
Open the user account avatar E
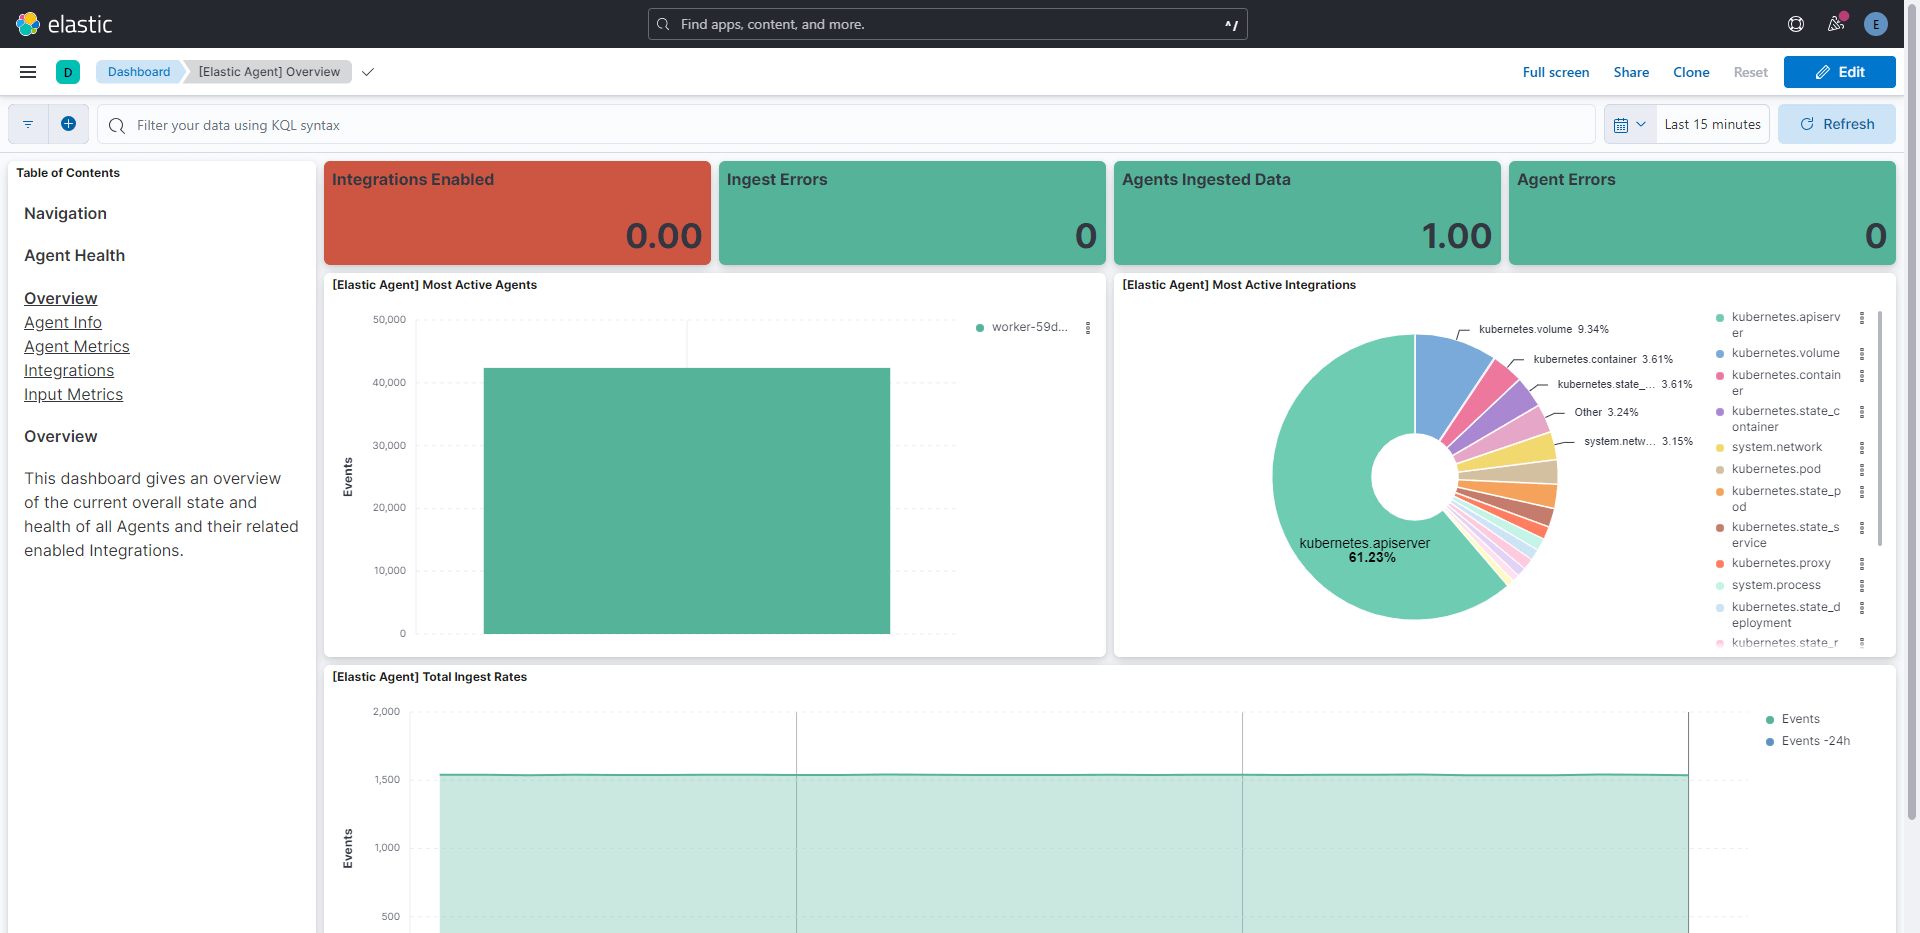1876,24
